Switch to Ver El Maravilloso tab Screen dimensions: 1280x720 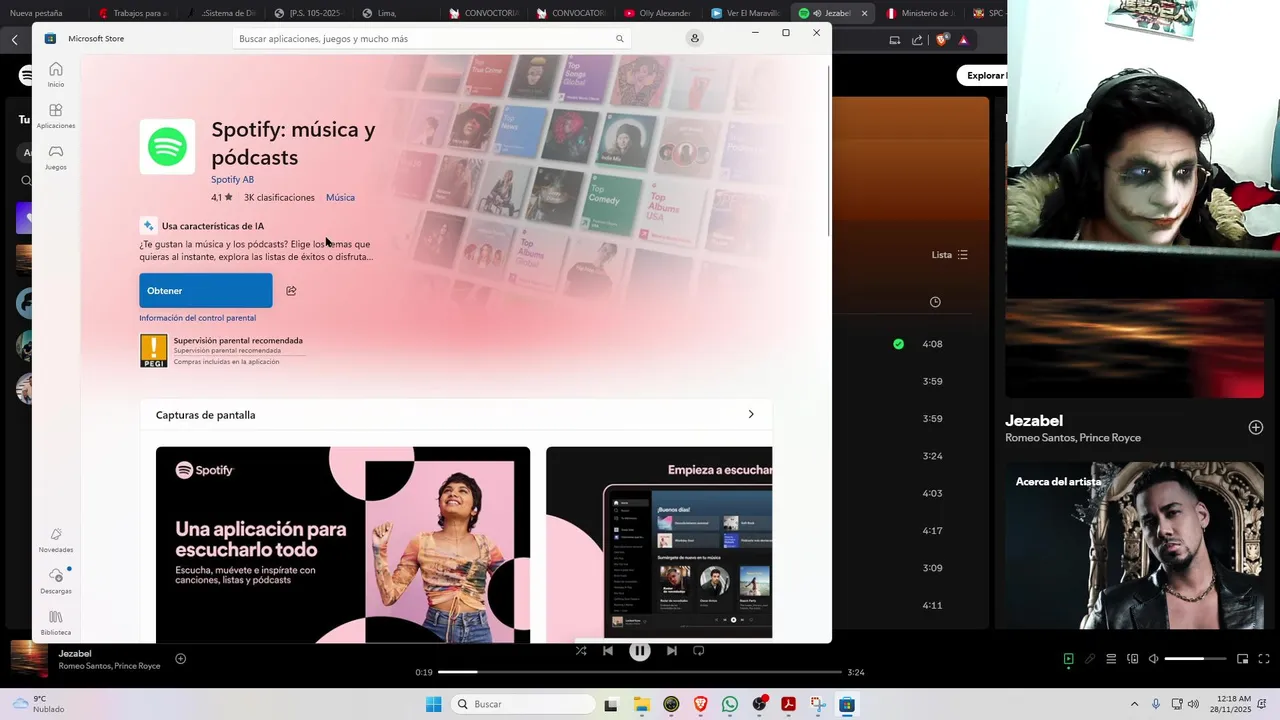[x=745, y=13]
